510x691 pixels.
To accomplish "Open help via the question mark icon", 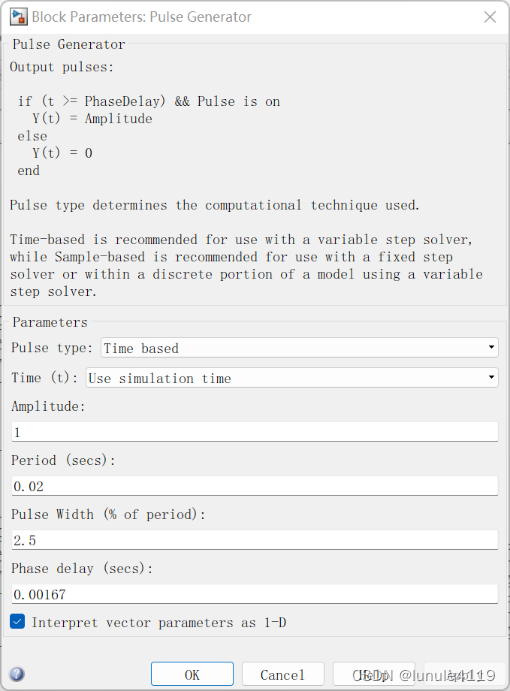I will (x=17, y=674).
